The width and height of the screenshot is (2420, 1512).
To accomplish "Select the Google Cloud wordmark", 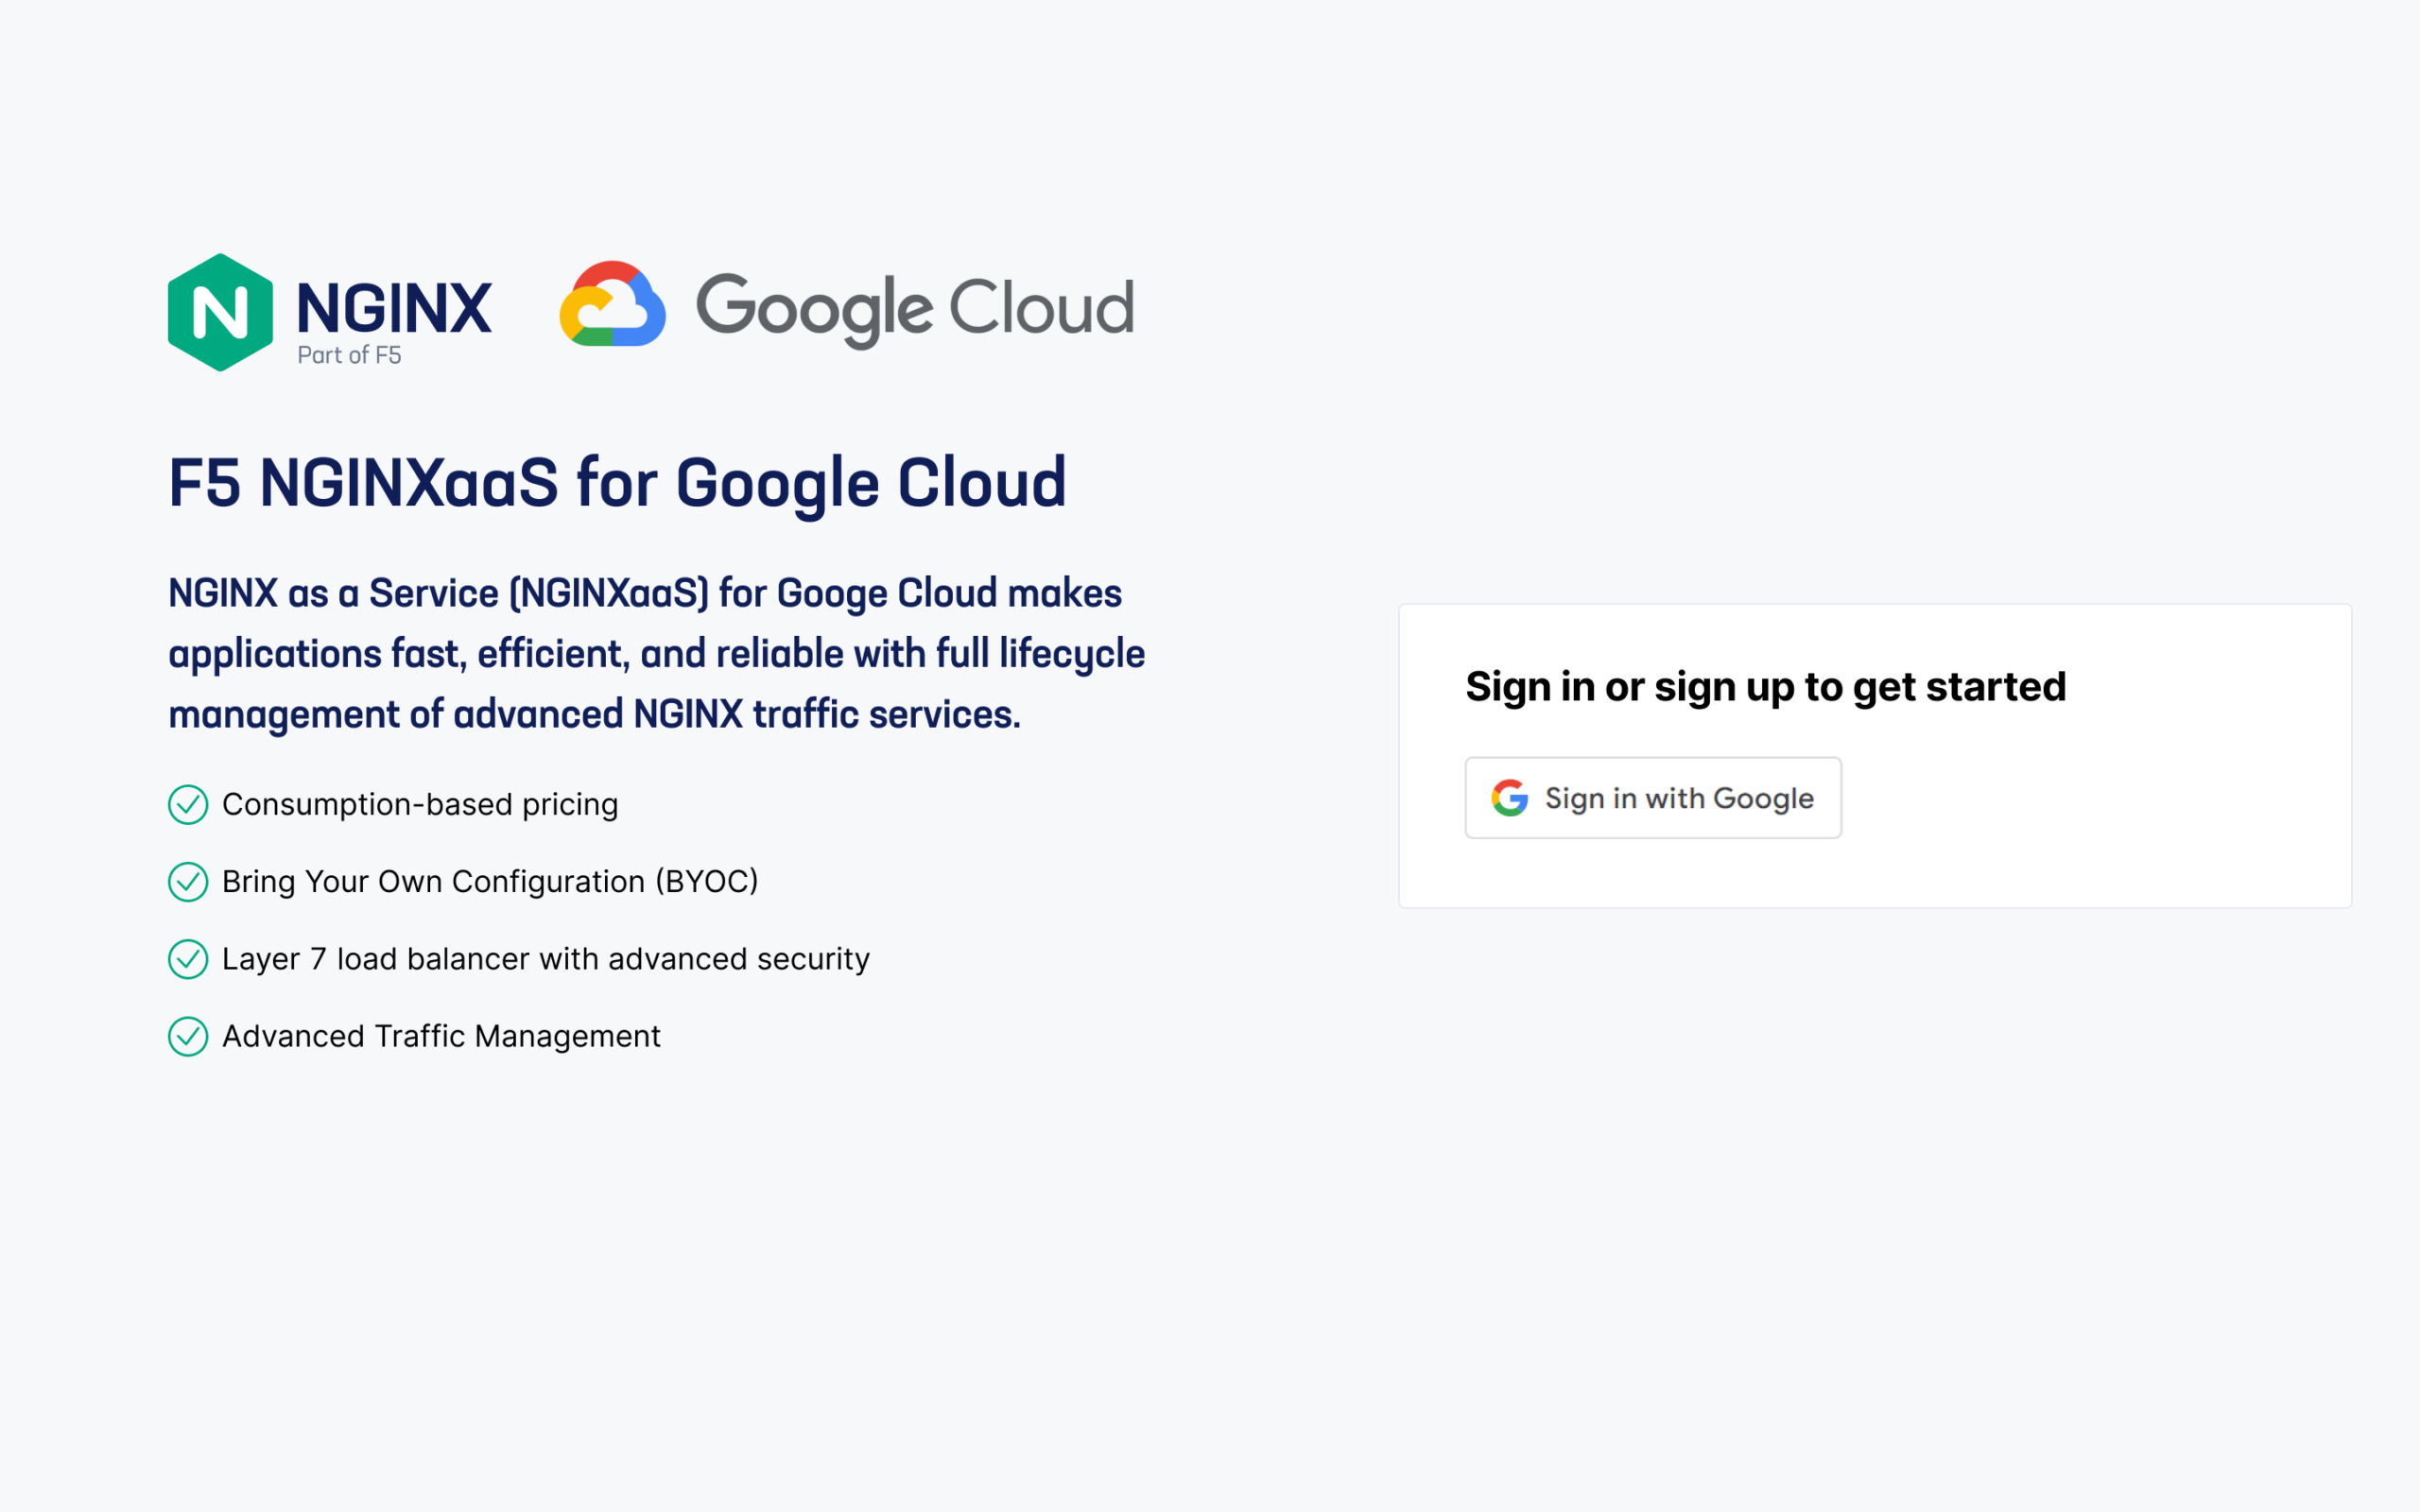I will (x=915, y=308).
